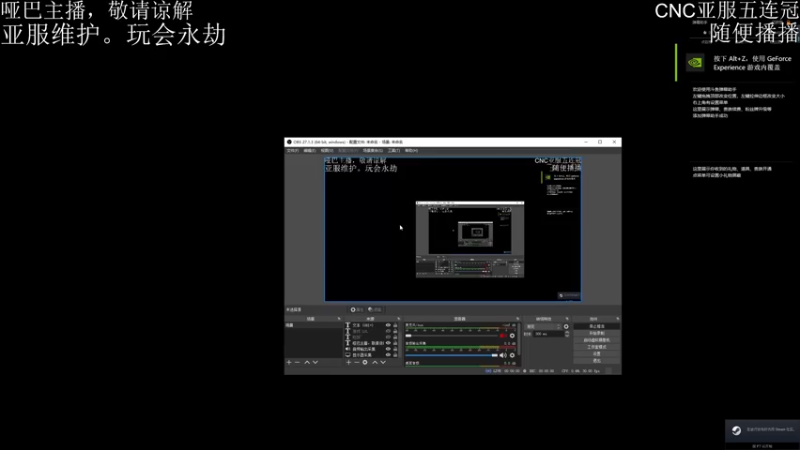Click the audio mixer vertical scrollbar
Screen dimensions: 800x450
pyautogui.click(x=519, y=339)
